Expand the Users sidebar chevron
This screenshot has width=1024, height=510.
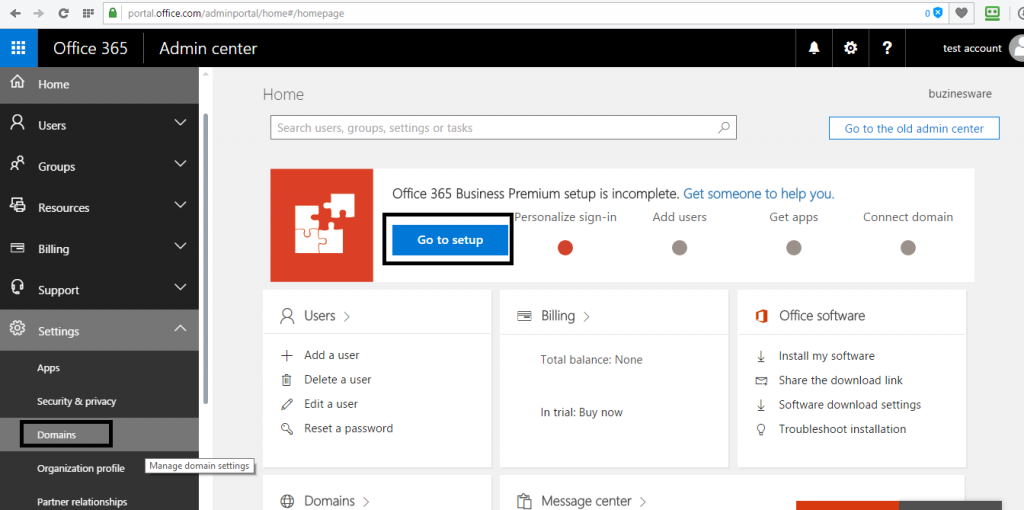(x=180, y=123)
